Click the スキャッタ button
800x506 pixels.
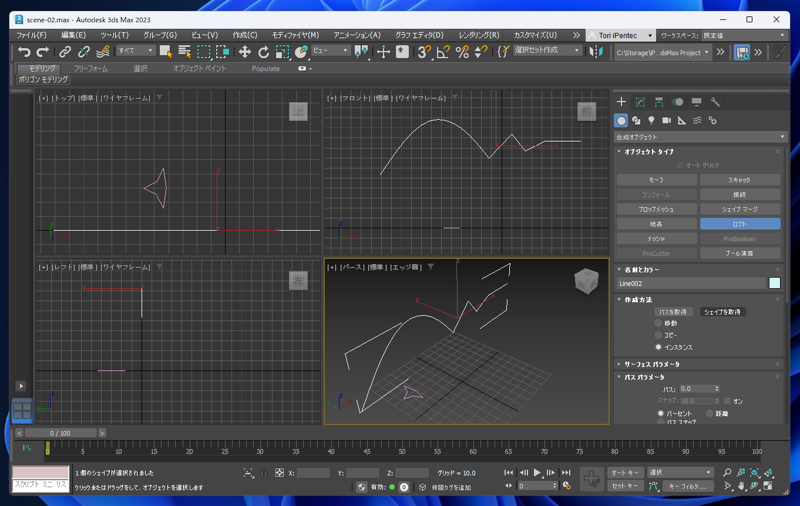(740, 180)
